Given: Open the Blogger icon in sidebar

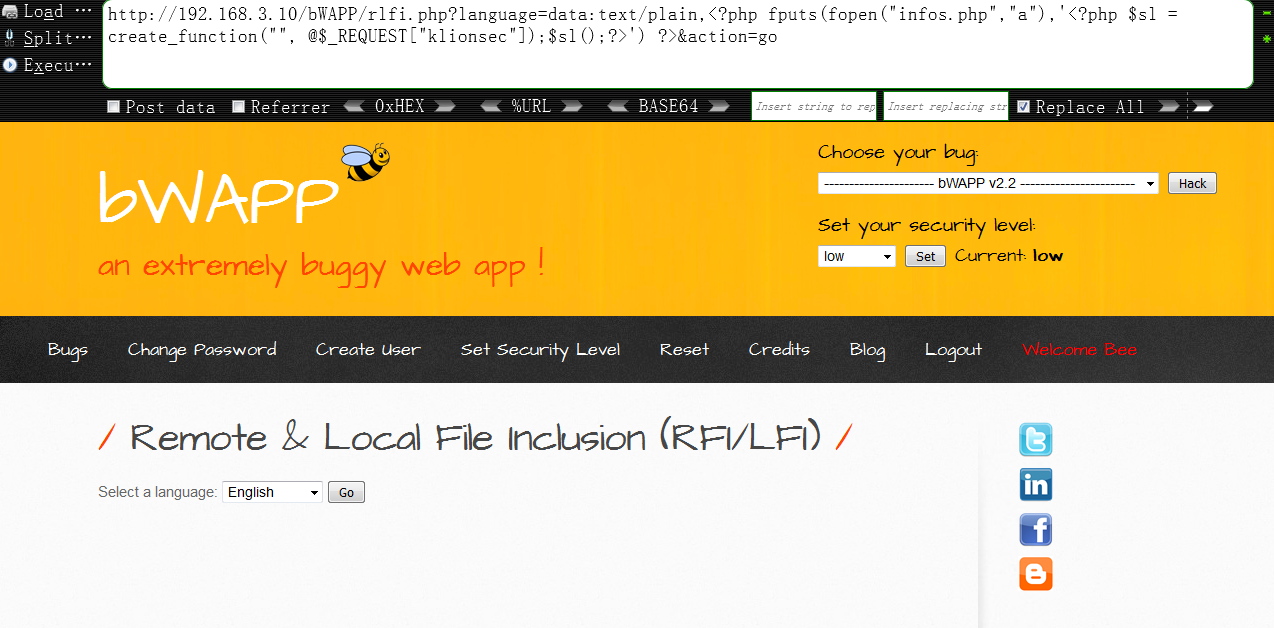Looking at the screenshot, I should (1035, 574).
